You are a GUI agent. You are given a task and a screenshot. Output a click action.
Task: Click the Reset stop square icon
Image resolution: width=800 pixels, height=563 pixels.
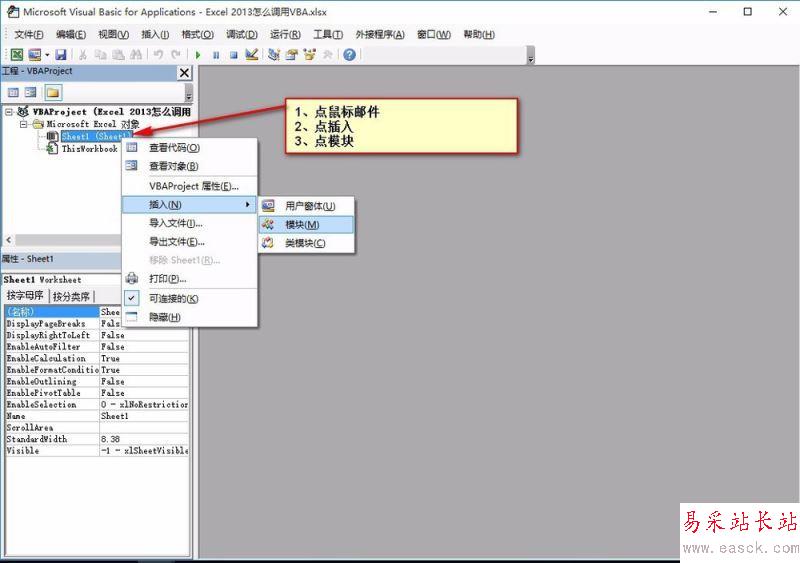[233, 55]
